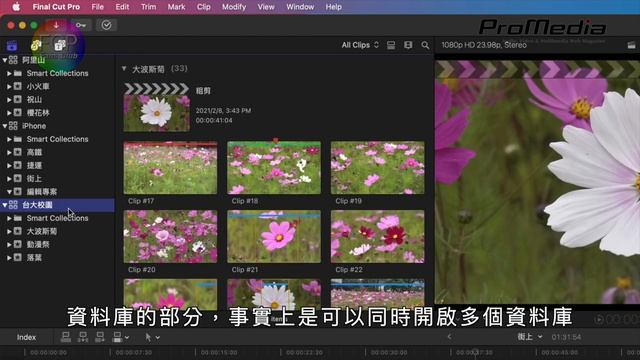Click the star event icon next to 高鐵
Screen dimensions: 640x360
[18, 152]
